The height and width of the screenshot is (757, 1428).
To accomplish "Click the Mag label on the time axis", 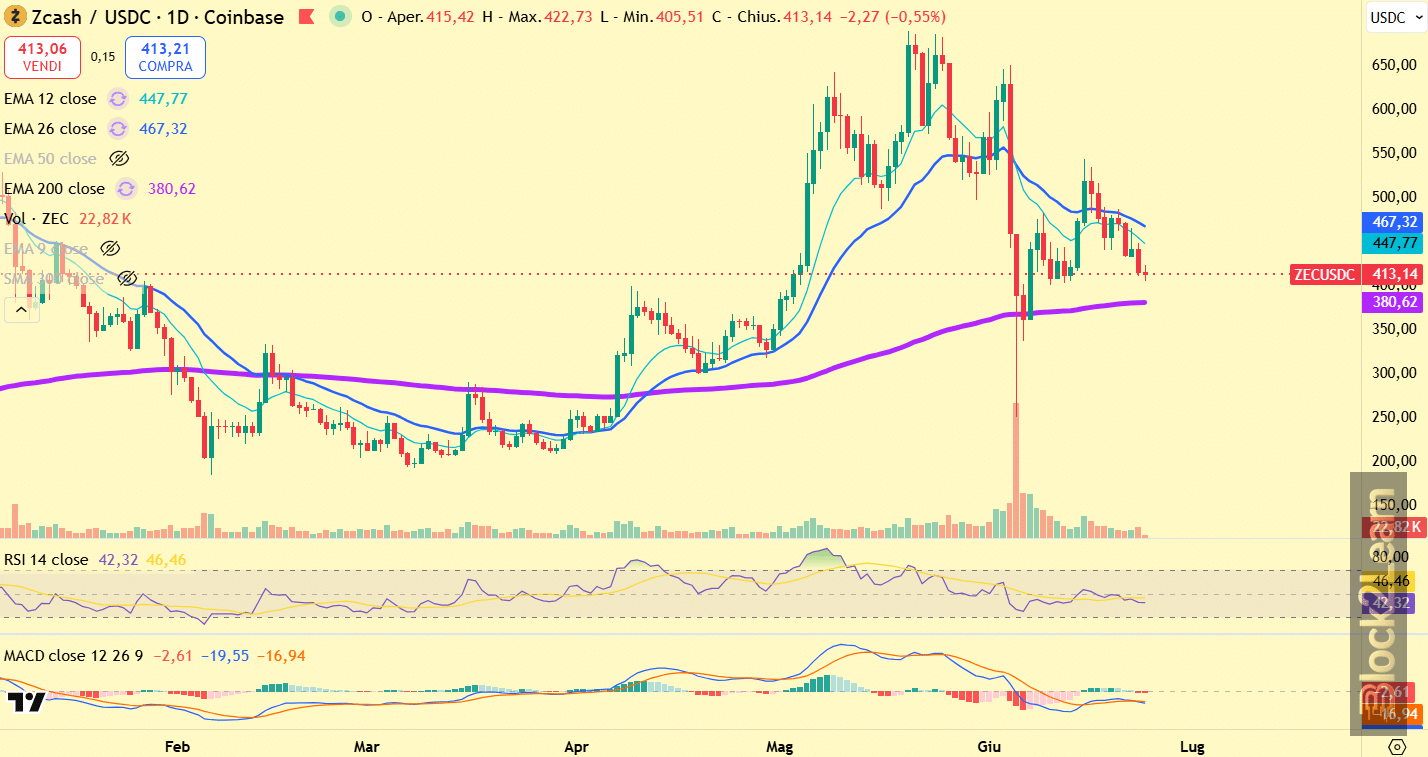I will coord(779,746).
